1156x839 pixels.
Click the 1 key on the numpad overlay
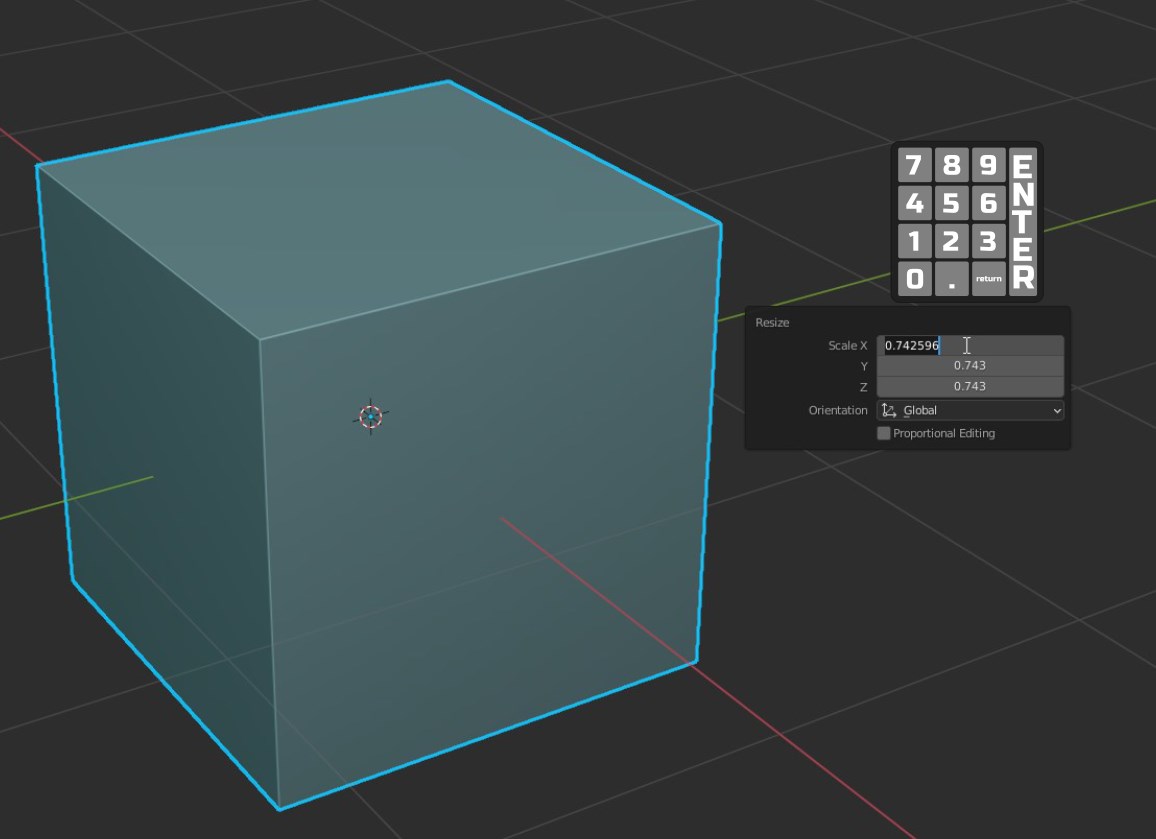click(914, 241)
